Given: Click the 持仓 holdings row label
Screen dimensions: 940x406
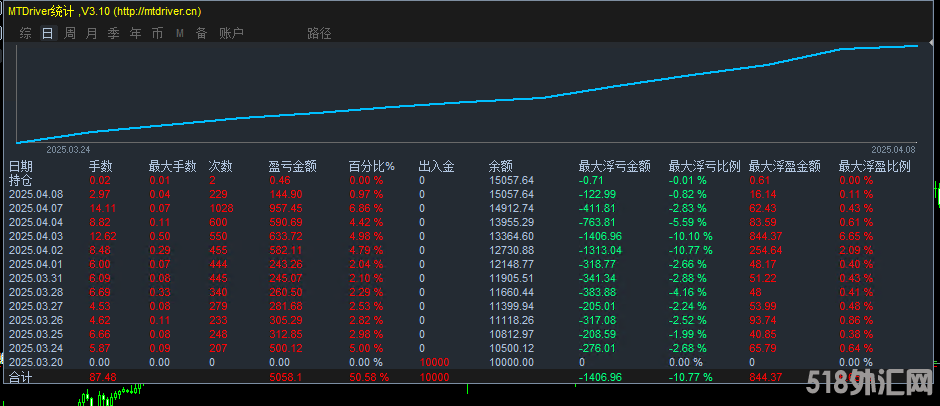Looking at the screenshot, I should [21, 180].
